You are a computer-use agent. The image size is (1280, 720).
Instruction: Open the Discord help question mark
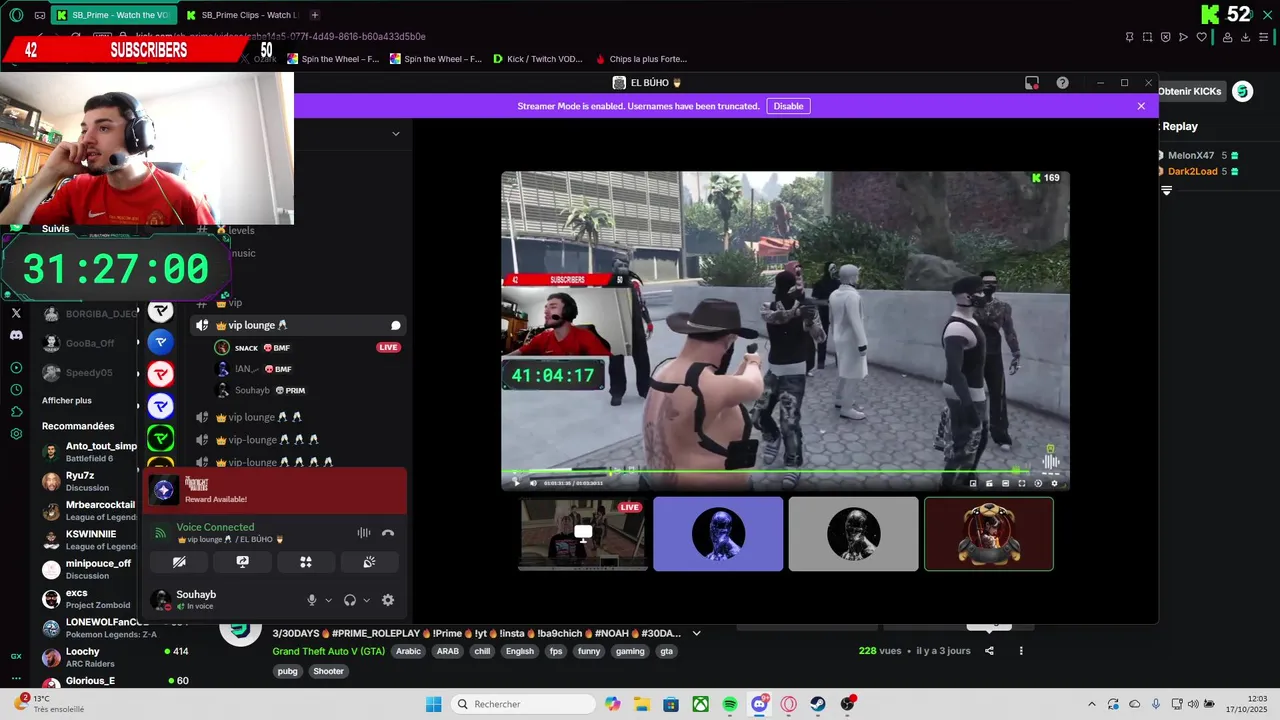(x=1062, y=83)
